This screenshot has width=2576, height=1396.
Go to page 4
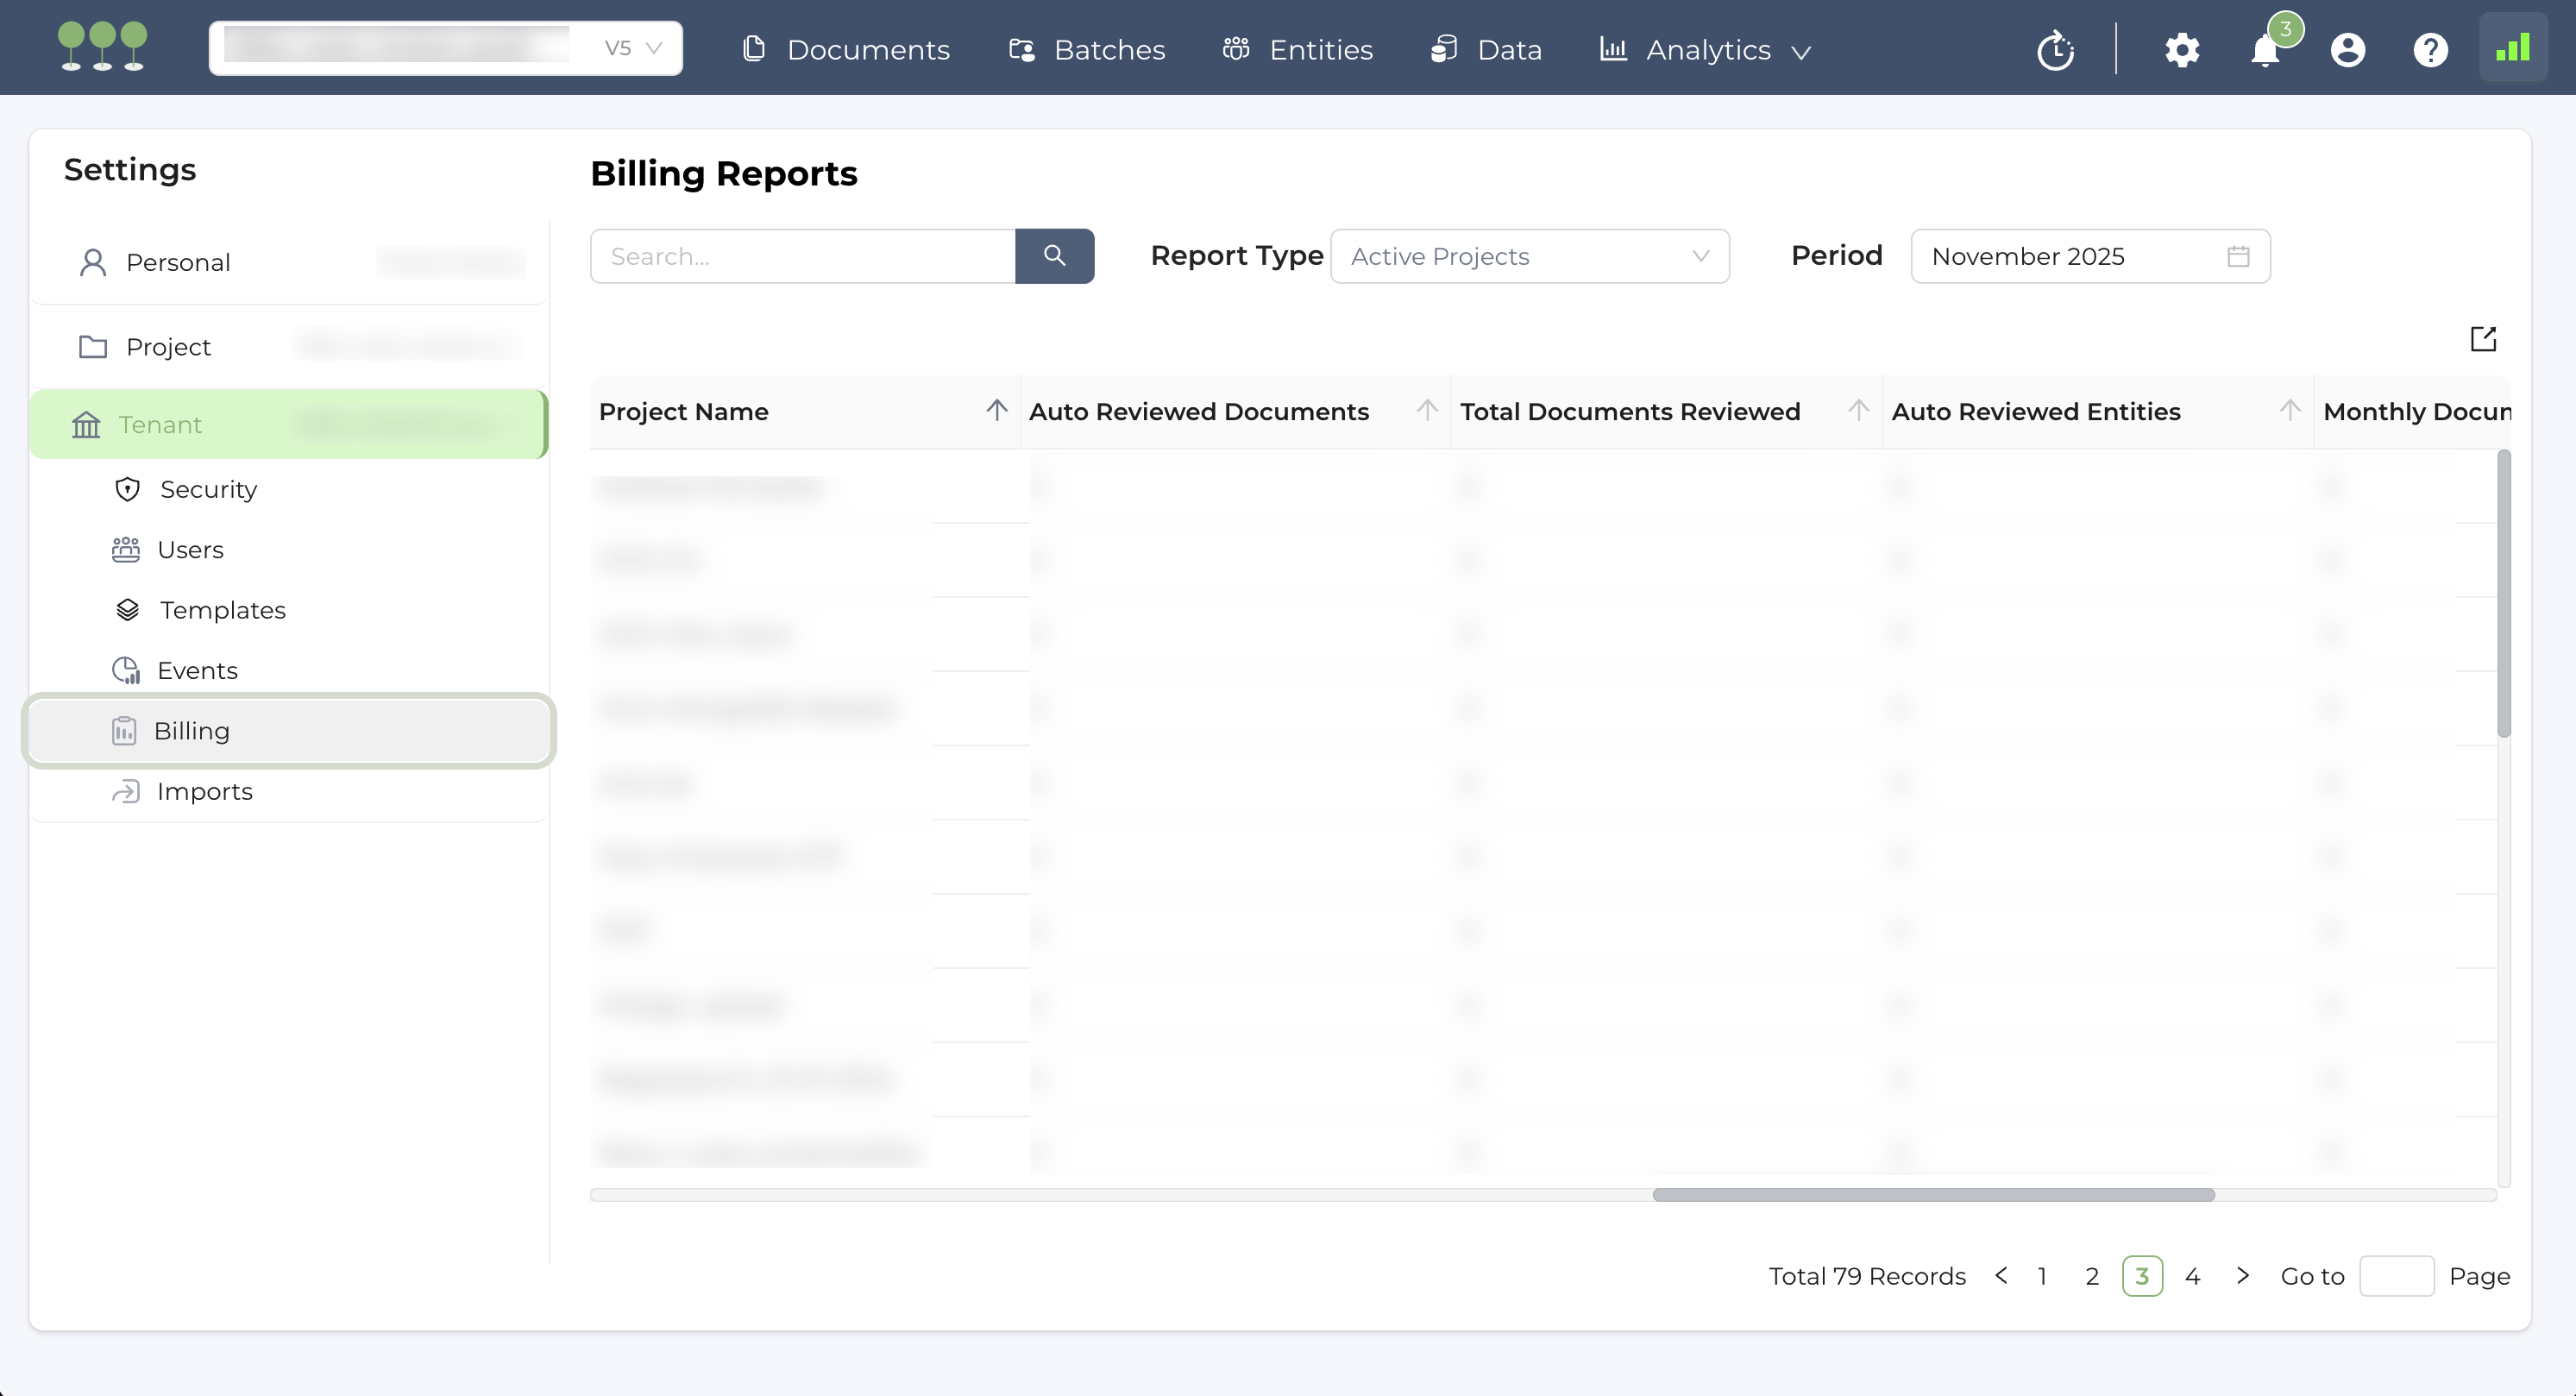[2192, 1276]
